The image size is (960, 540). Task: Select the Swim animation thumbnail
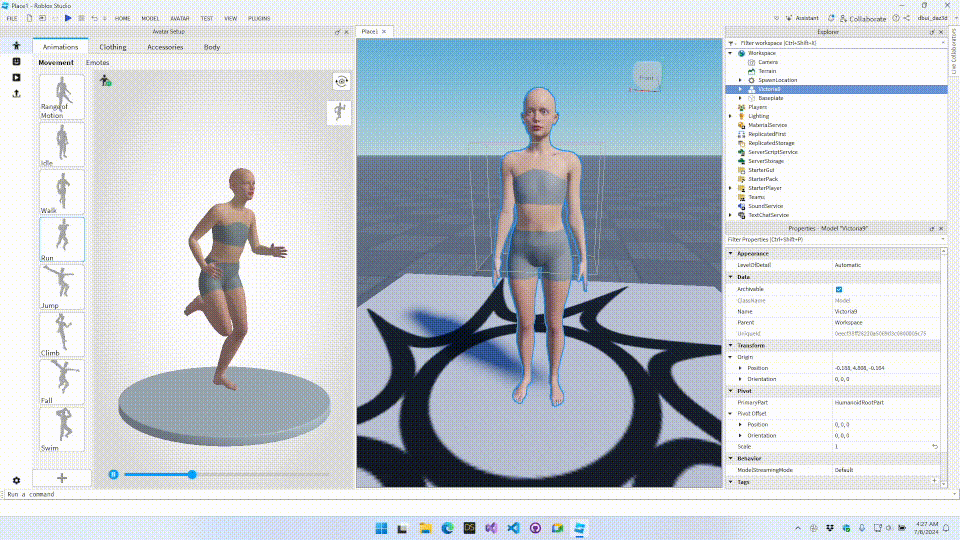(62, 430)
